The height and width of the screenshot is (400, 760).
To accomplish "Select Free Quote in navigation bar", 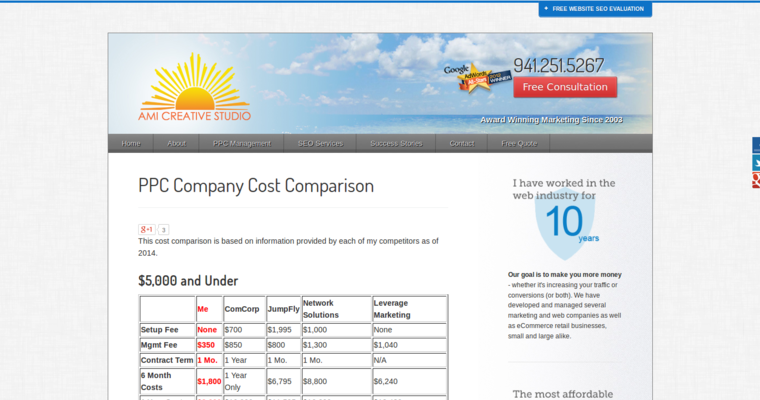I will (x=519, y=143).
